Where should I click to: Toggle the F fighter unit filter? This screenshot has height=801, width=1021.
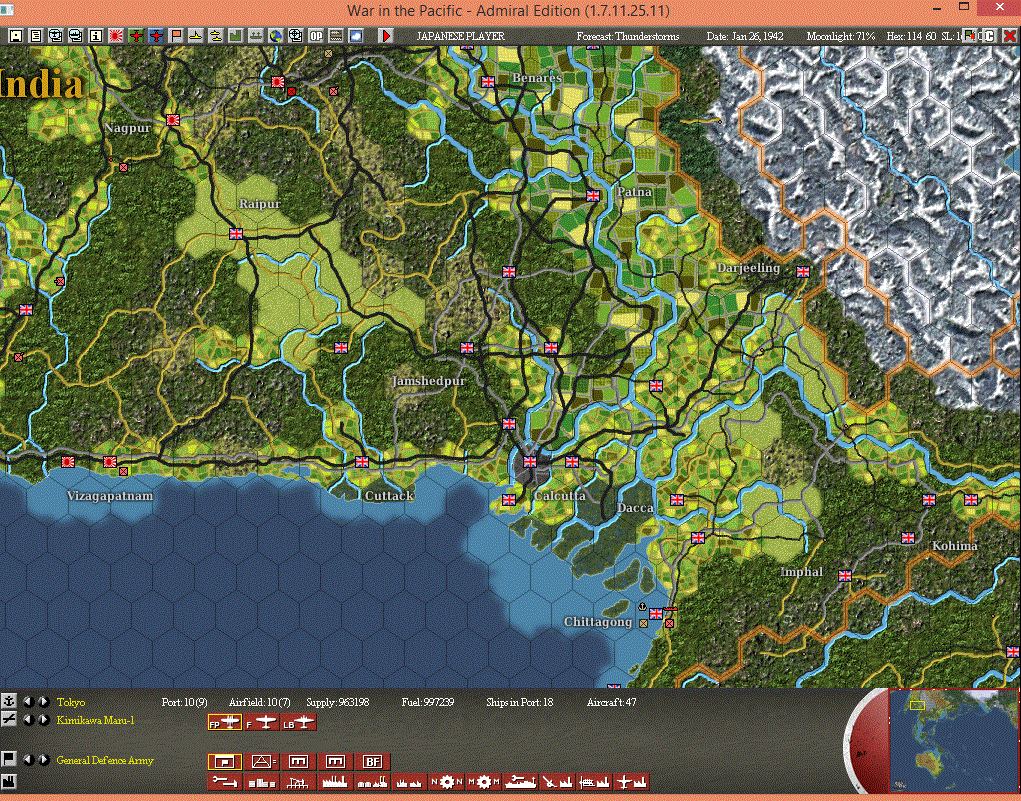click(262, 722)
